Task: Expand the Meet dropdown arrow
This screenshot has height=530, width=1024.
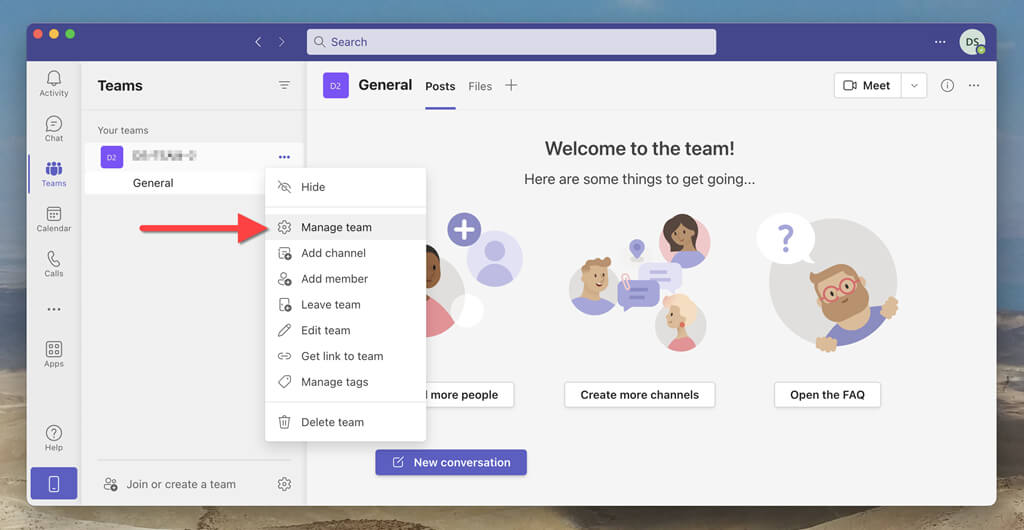Action: tap(914, 86)
